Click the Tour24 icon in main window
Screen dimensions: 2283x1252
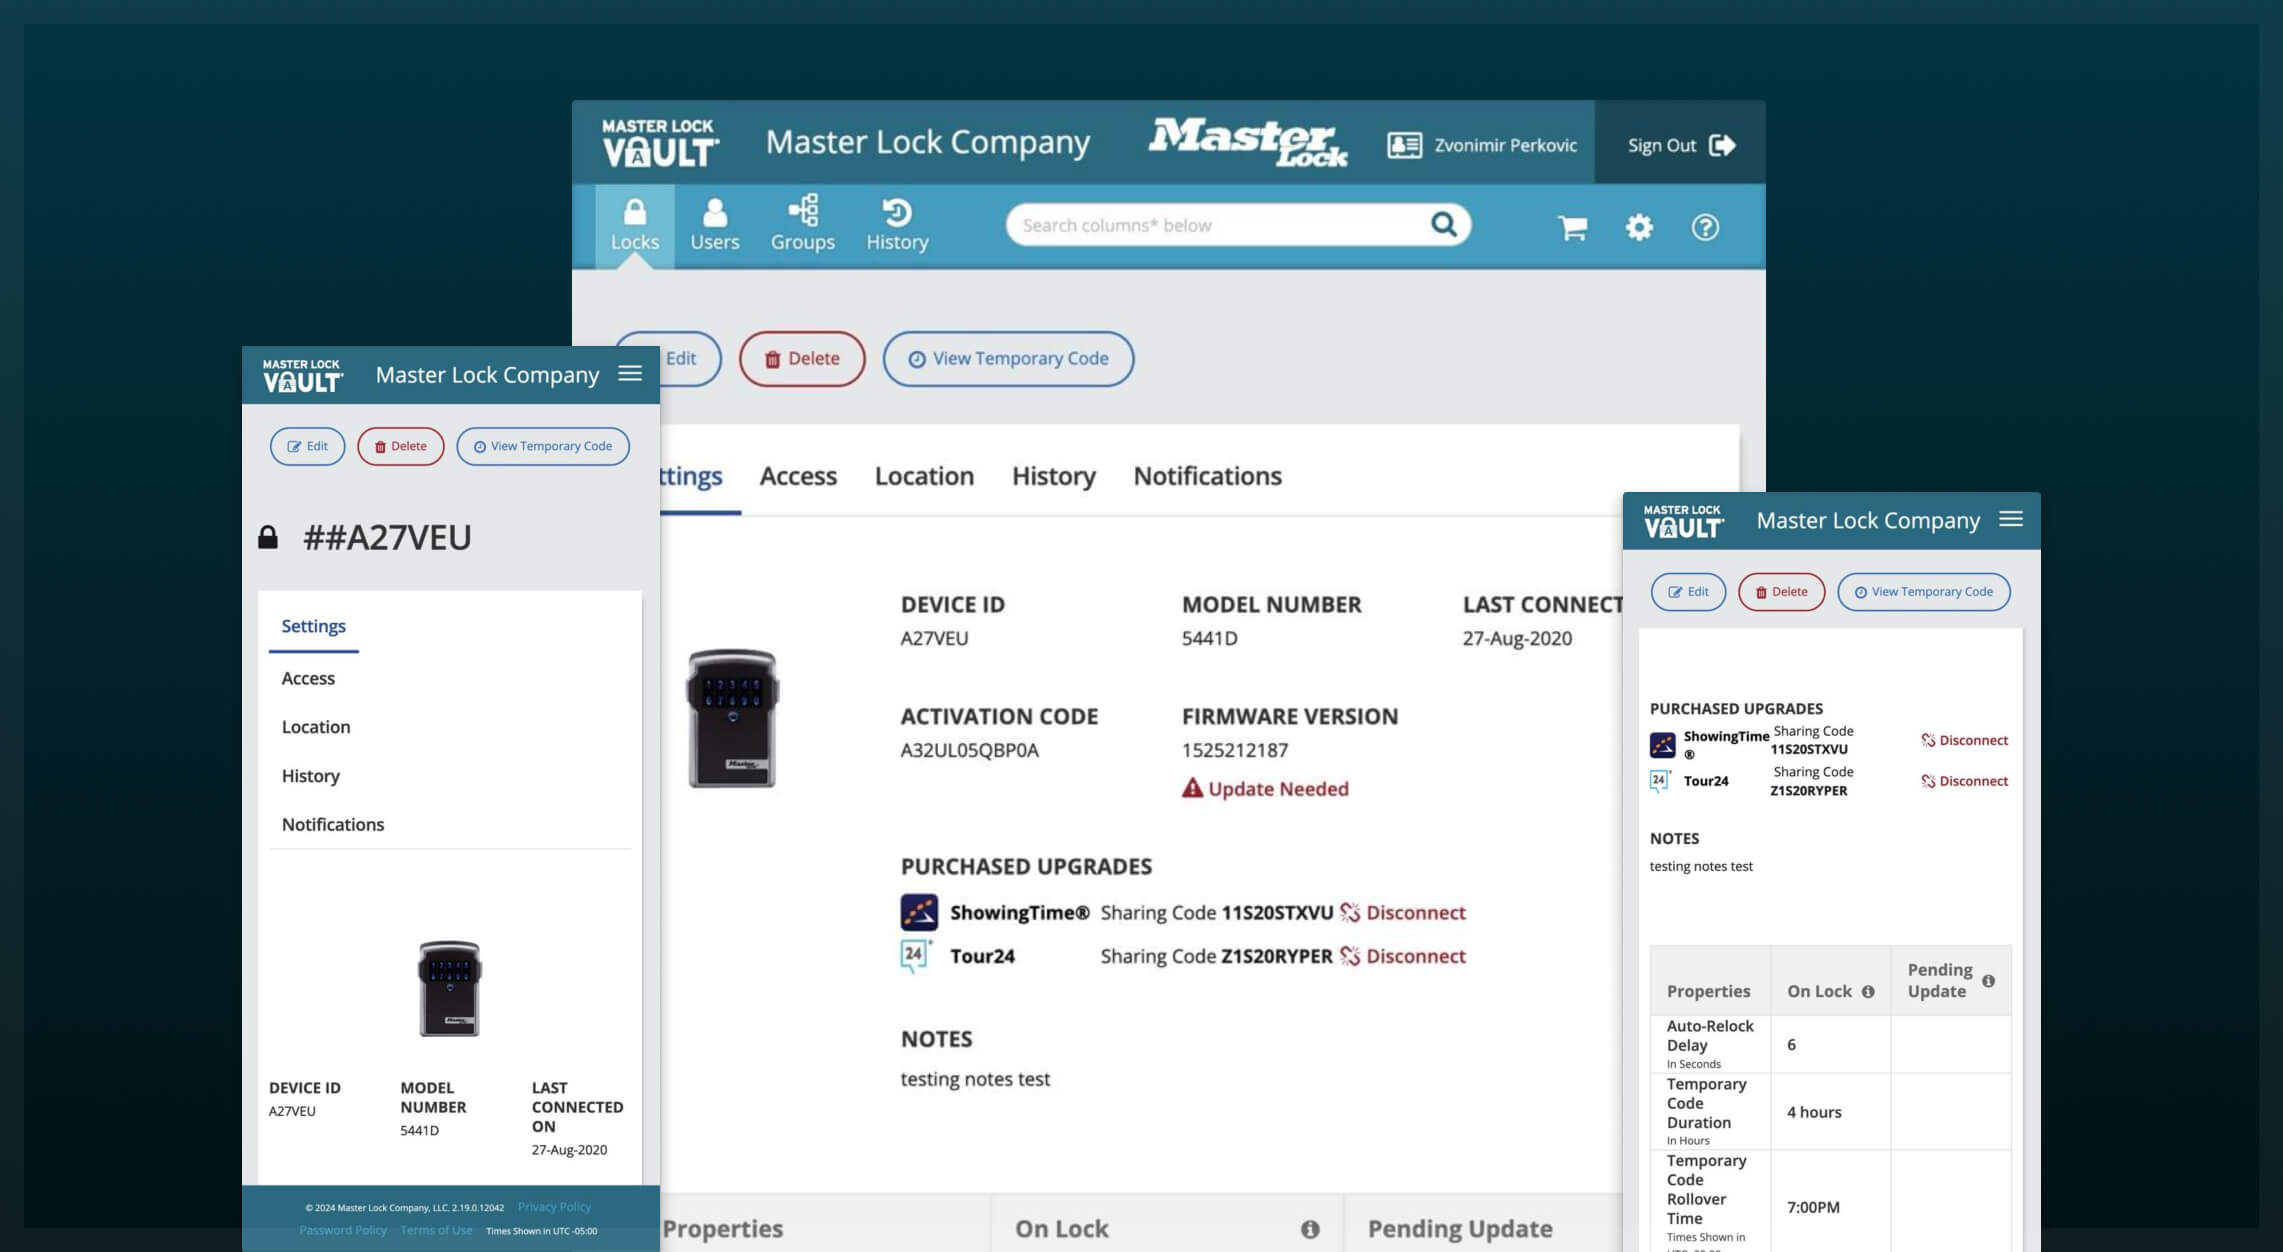pyautogui.click(x=917, y=955)
